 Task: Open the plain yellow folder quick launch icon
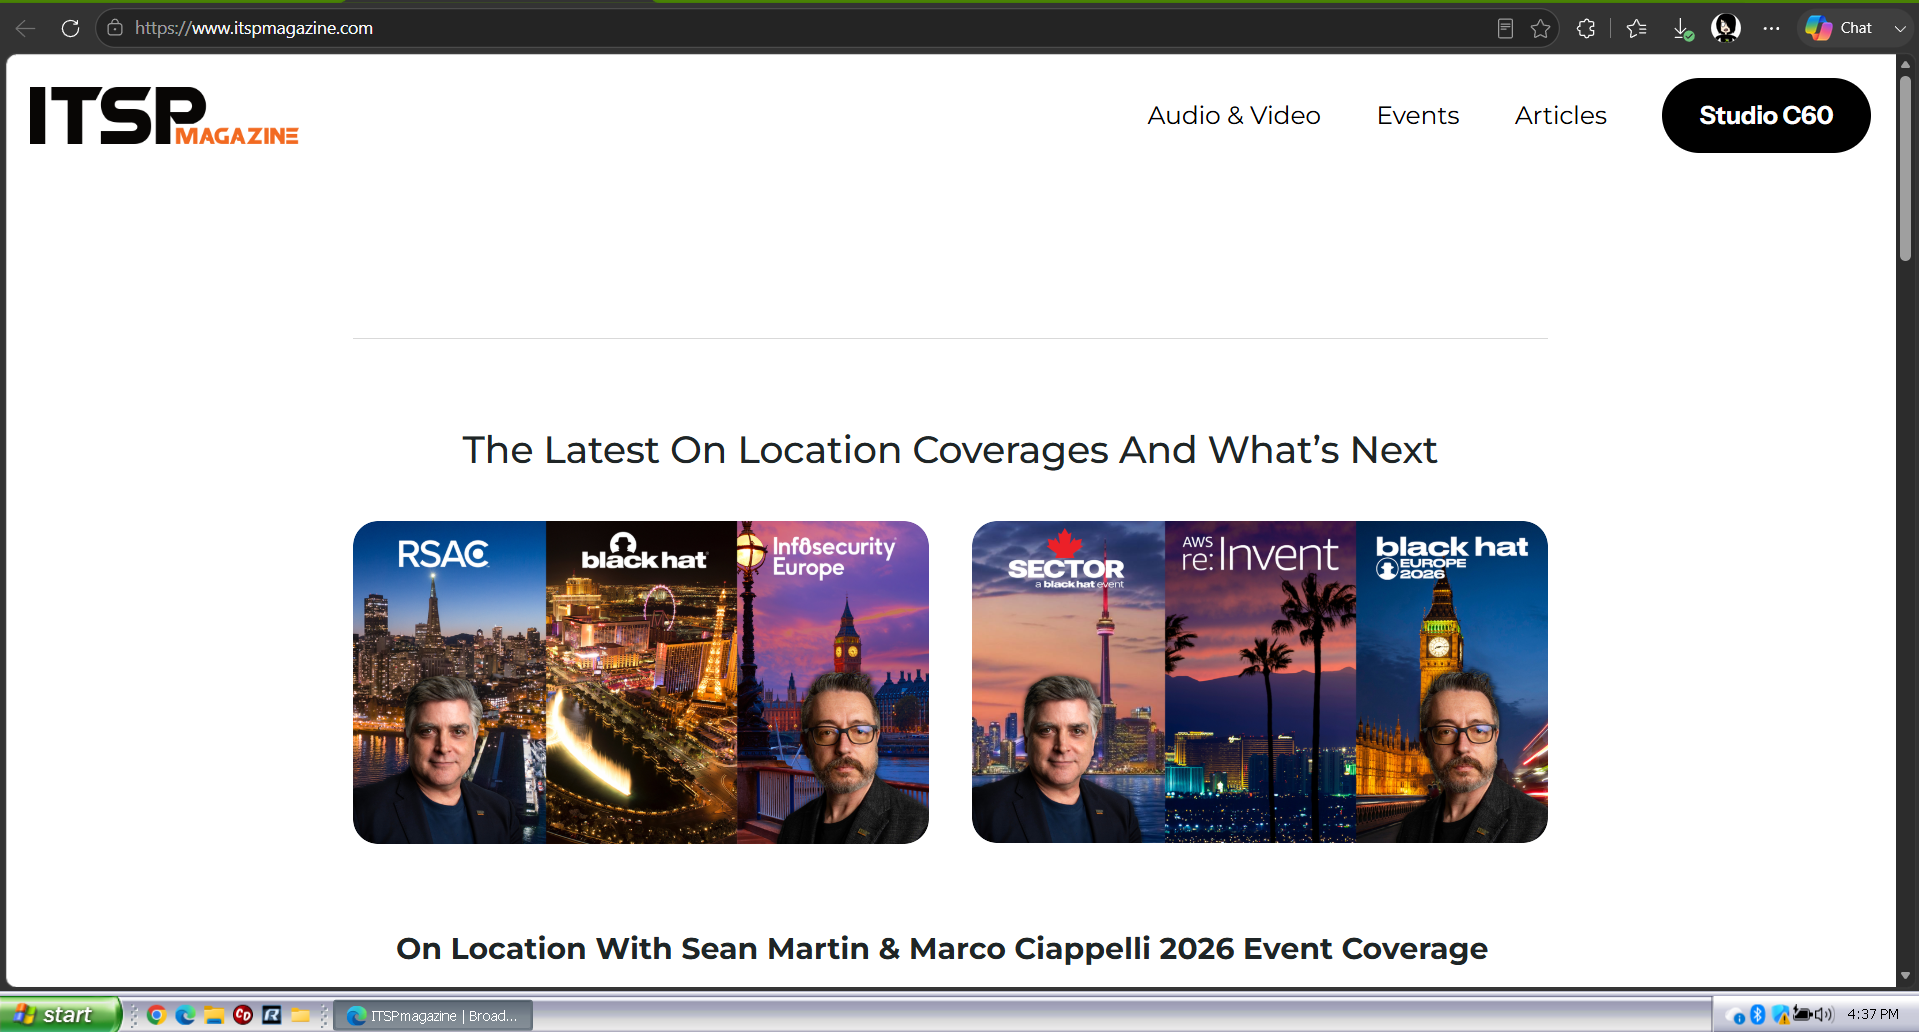click(300, 1015)
